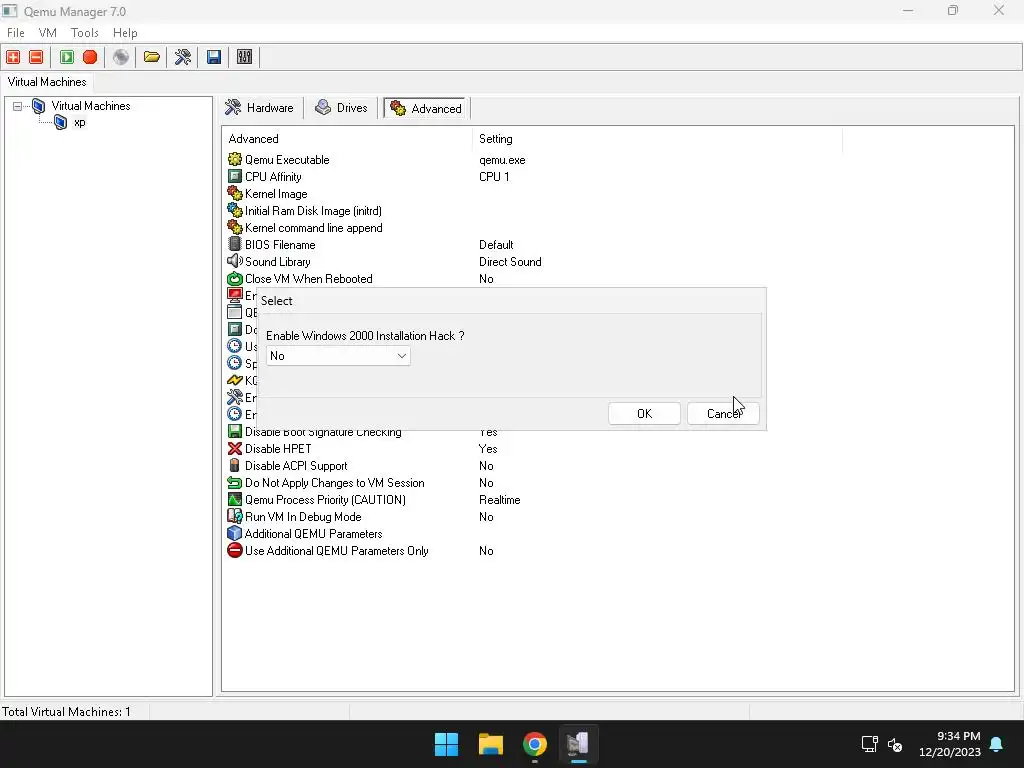Screen dimensions: 1024x768
Task: Click the Sound Library speaker icon
Action: point(234,261)
